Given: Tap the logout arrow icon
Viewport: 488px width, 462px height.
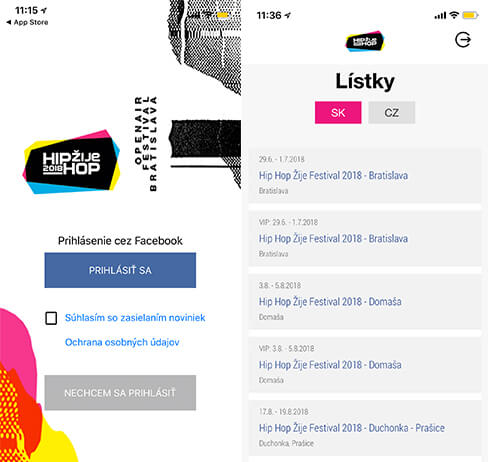Looking at the screenshot, I should click(x=463, y=40).
